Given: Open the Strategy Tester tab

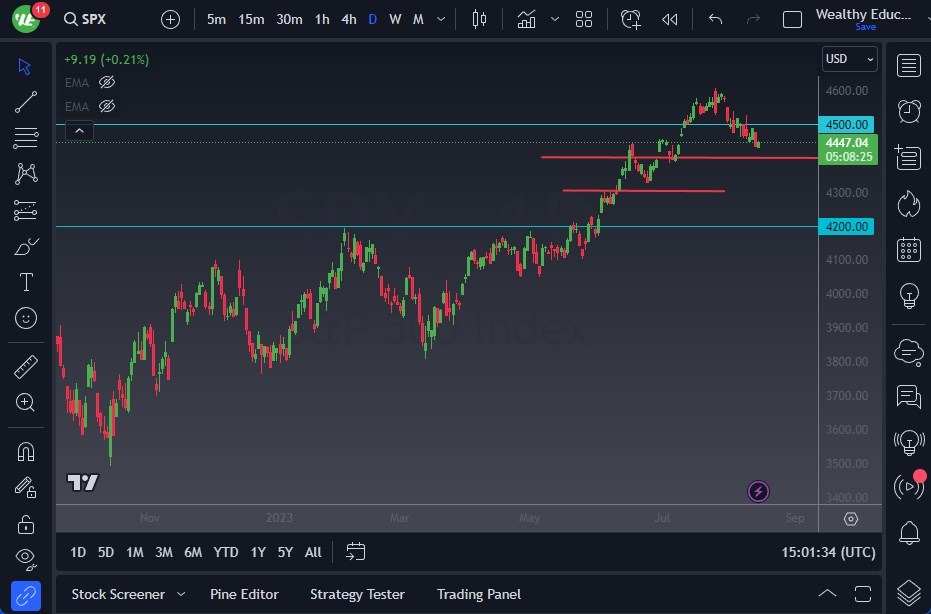Looking at the screenshot, I should (x=357, y=594).
